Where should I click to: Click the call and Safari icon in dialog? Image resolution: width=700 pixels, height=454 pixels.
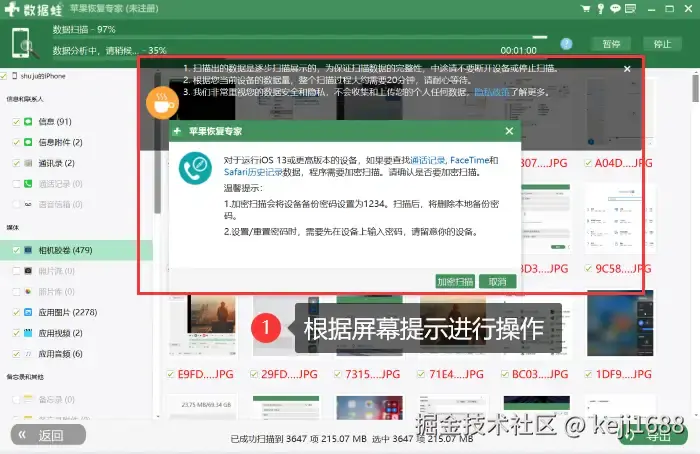(x=196, y=168)
